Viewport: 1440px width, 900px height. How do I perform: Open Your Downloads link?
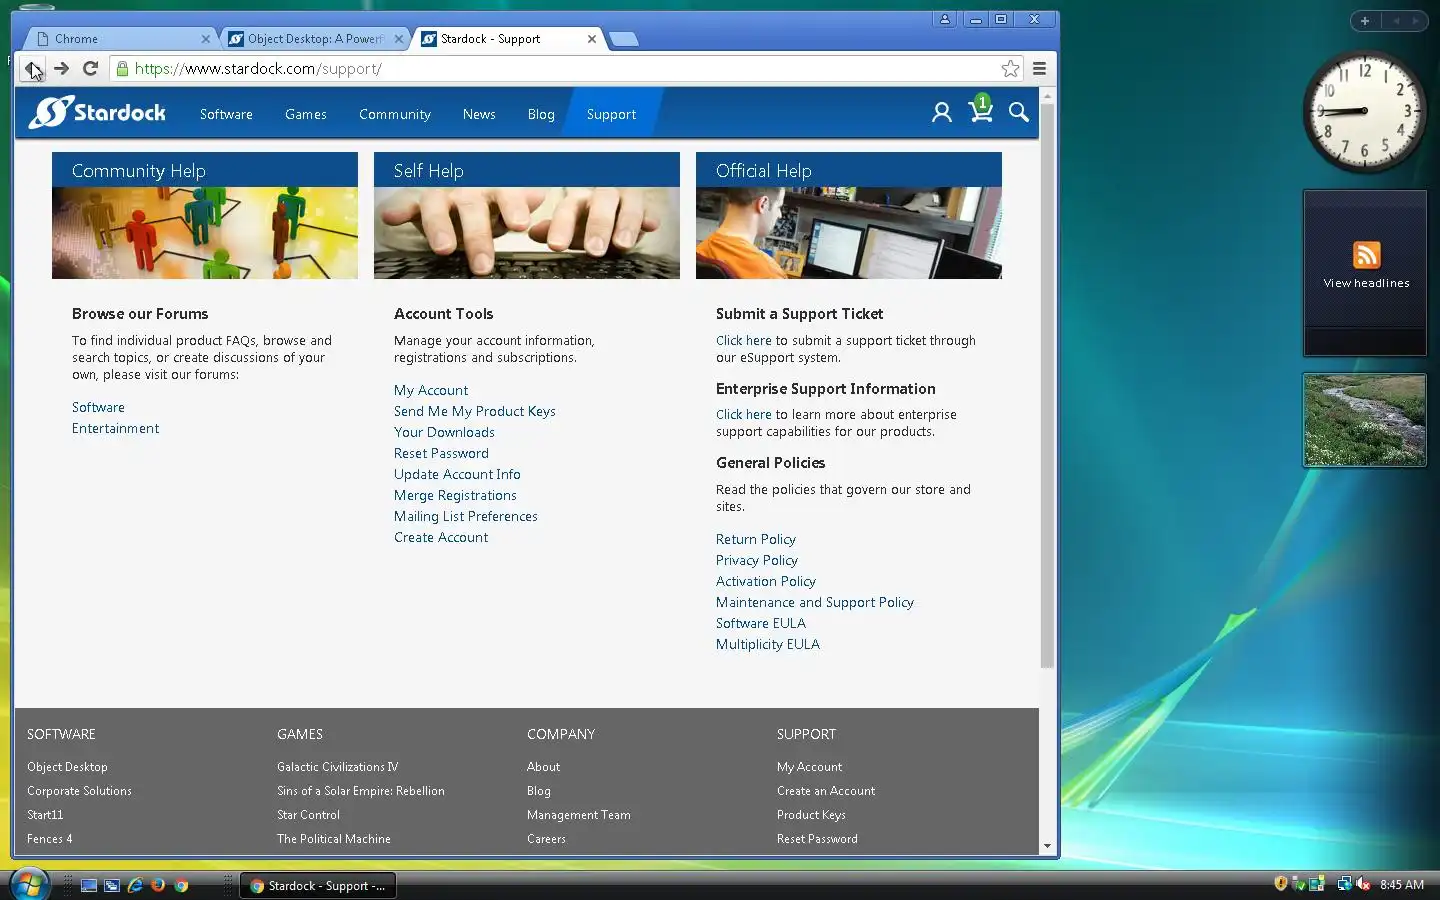[444, 432]
